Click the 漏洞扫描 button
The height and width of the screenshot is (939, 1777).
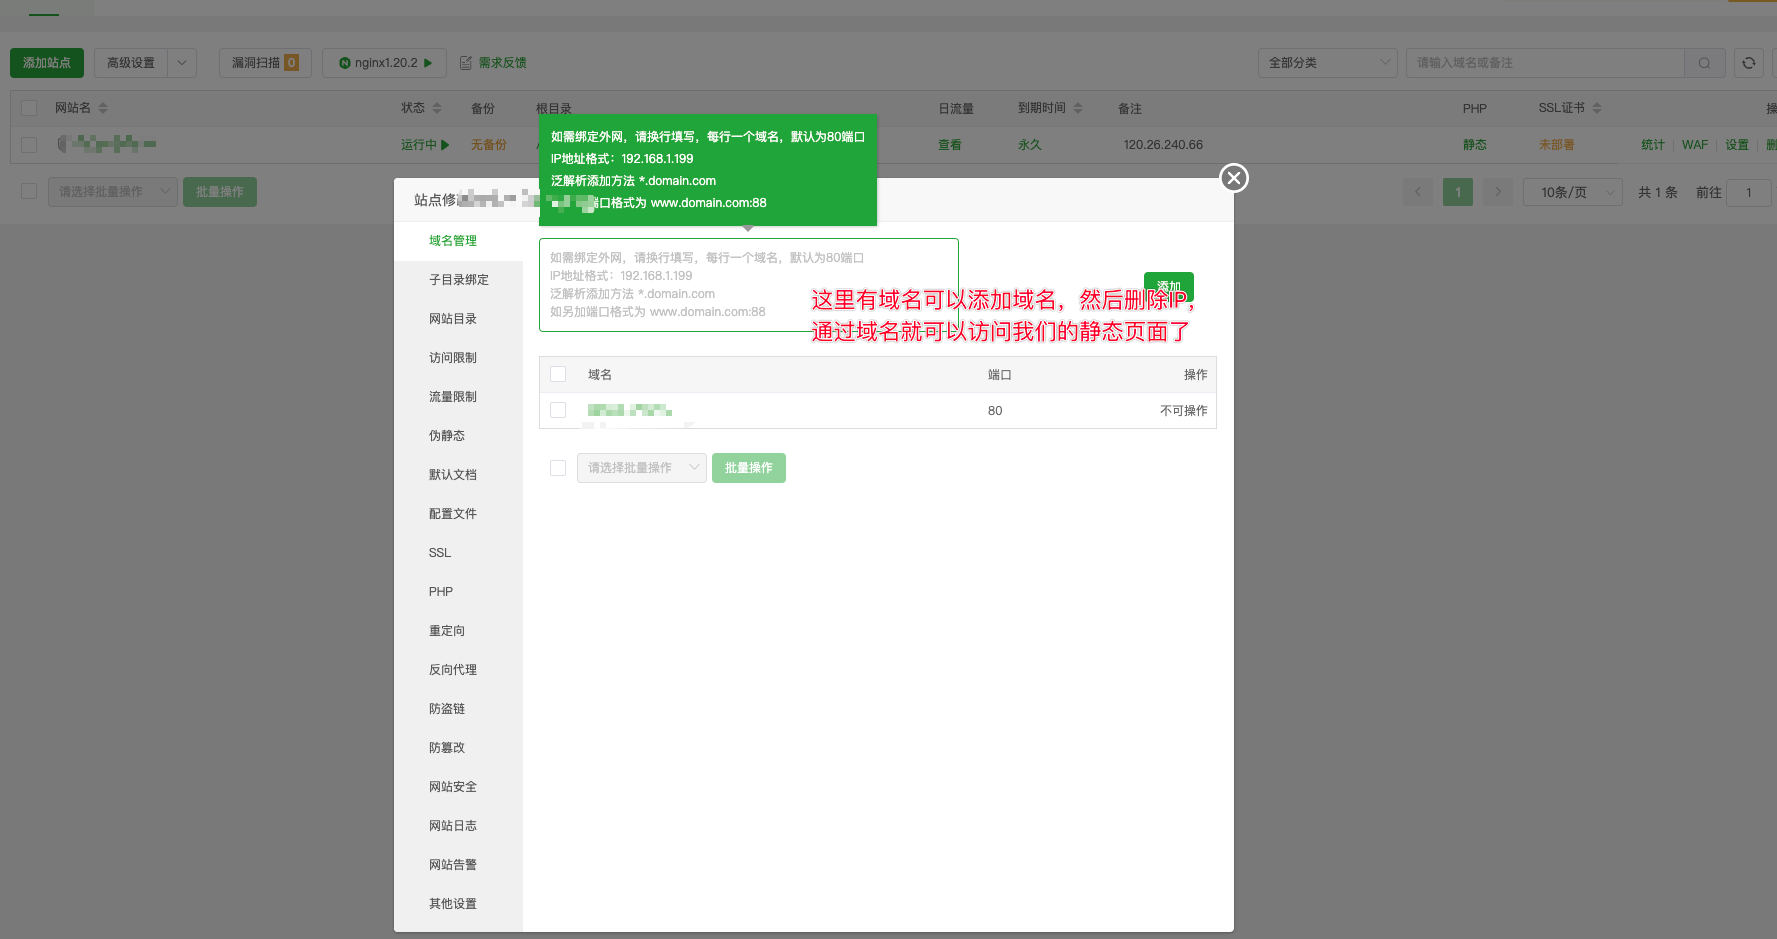[x=265, y=63]
